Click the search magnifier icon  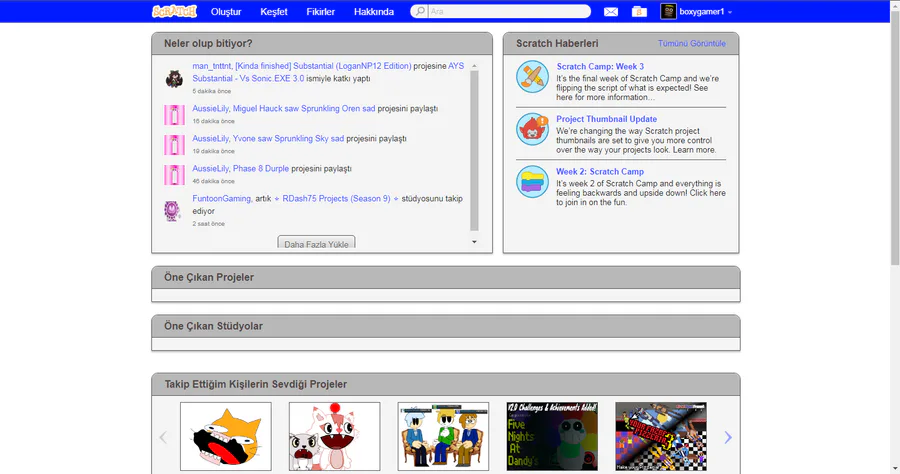[420, 11]
